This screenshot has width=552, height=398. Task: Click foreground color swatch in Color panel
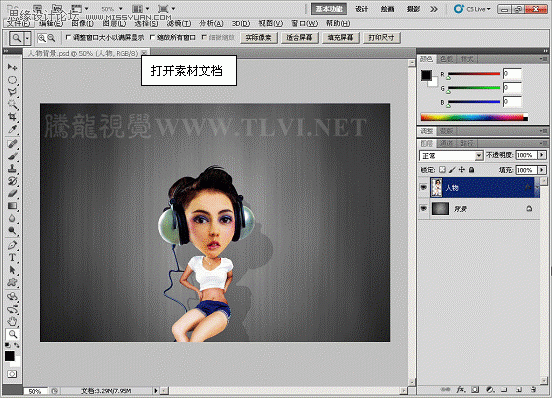[426, 75]
